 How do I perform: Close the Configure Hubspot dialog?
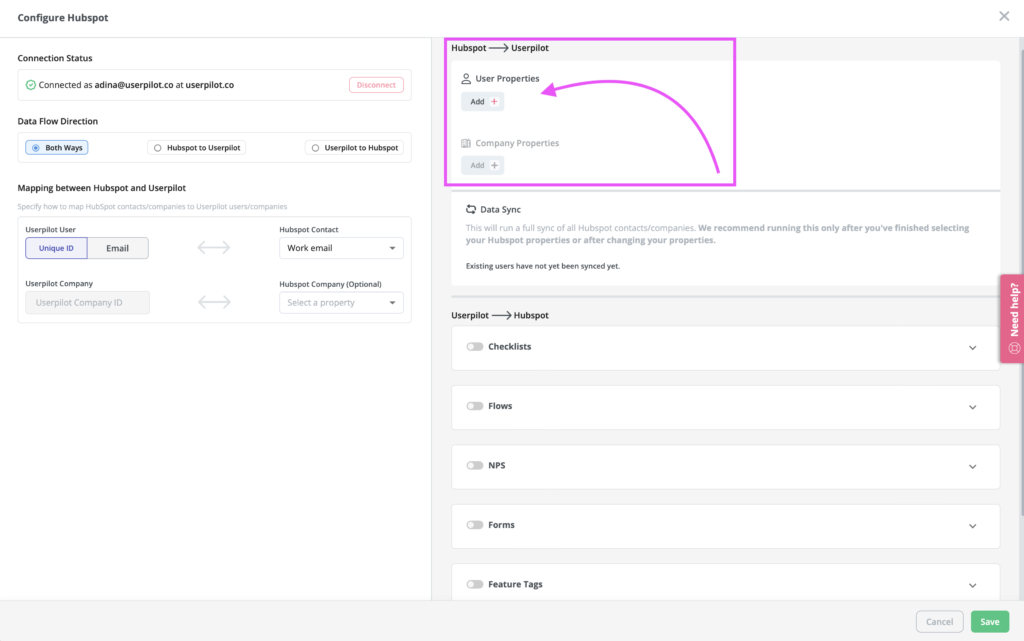(1004, 16)
